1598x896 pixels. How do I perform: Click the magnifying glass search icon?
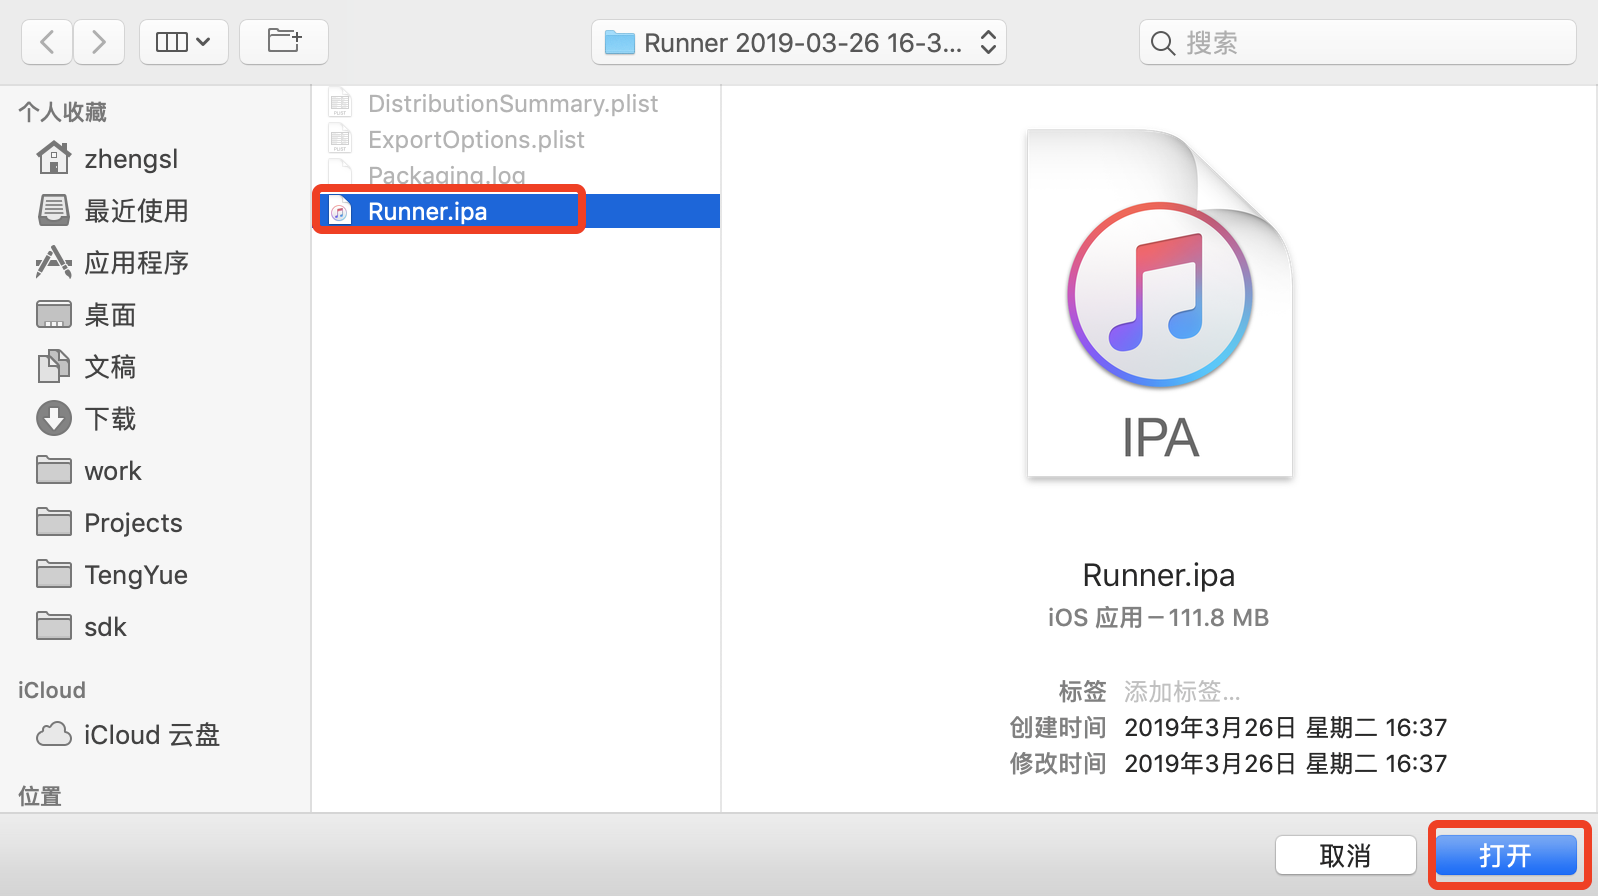[x=1162, y=43]
